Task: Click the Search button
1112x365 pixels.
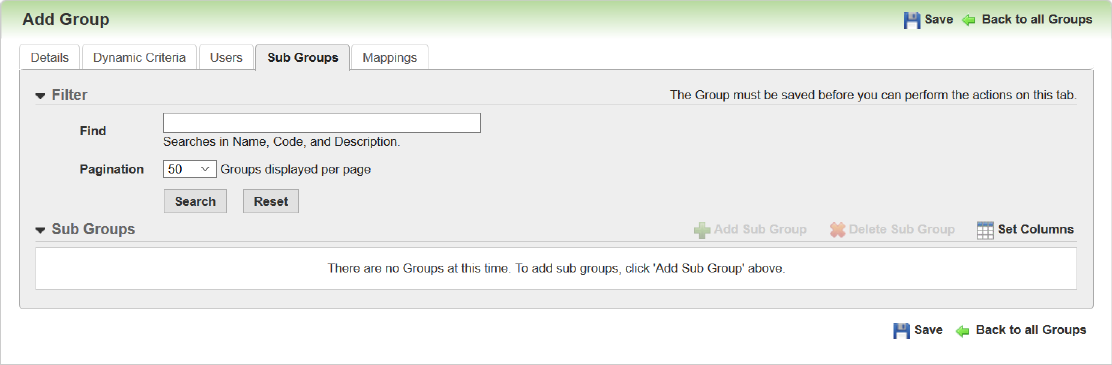Action: point(195,201)
